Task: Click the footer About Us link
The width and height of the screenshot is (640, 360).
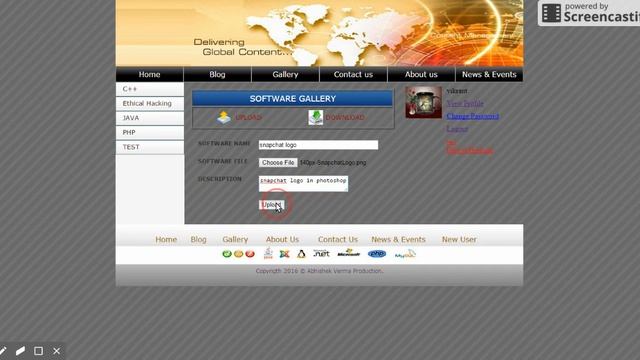Action: [282, 240]
